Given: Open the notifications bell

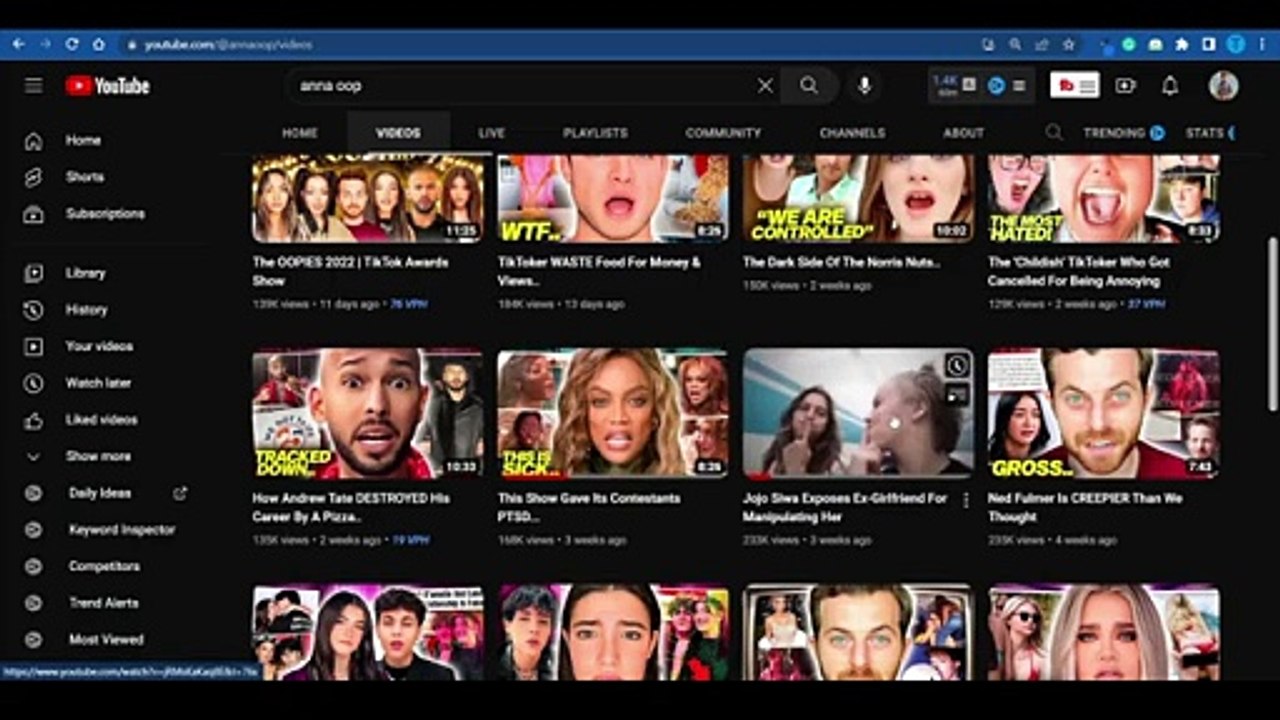Looking at the screenshot, I should coord(1170,86).
